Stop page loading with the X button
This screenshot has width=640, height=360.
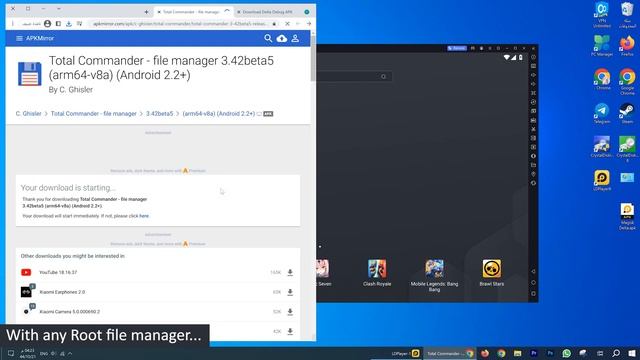(x=287, y=24)
